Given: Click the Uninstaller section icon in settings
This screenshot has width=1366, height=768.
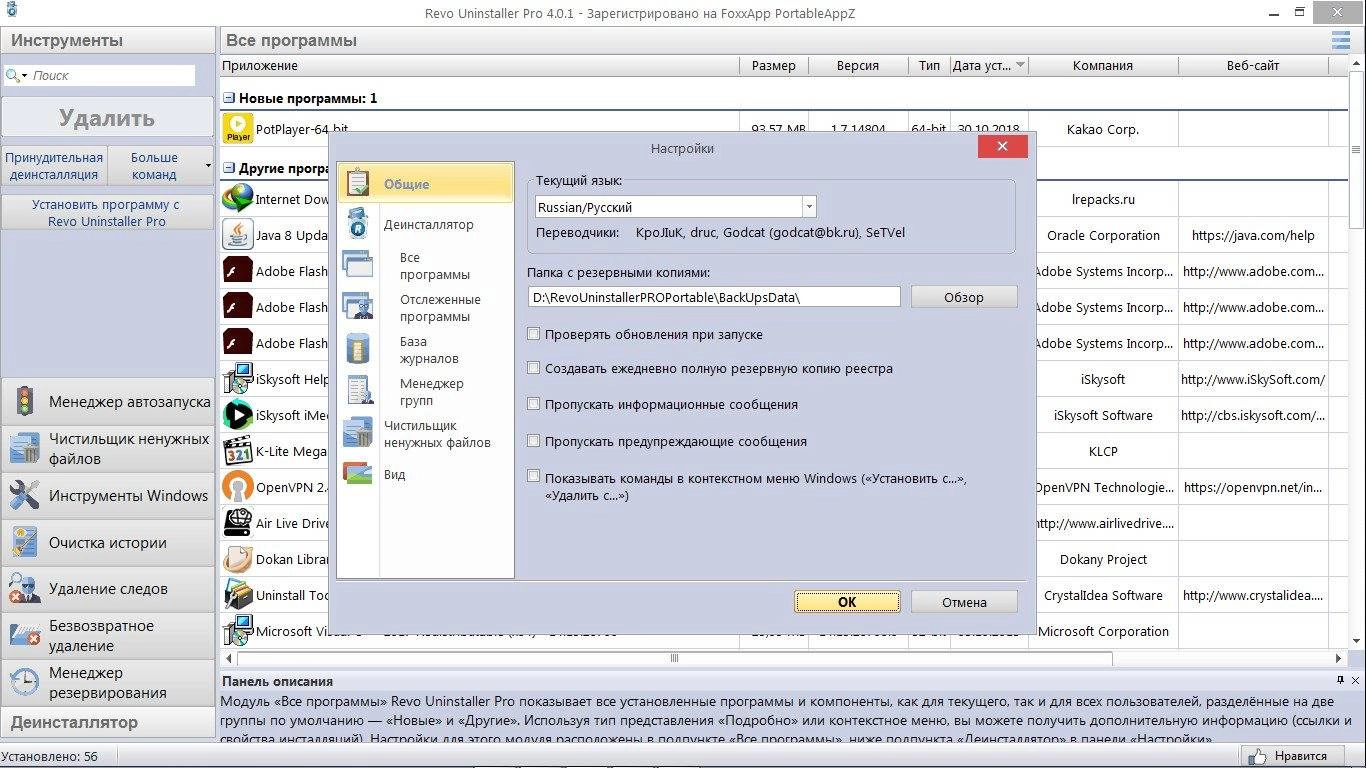Looking at the screenshot, I should tap(357, 224).
